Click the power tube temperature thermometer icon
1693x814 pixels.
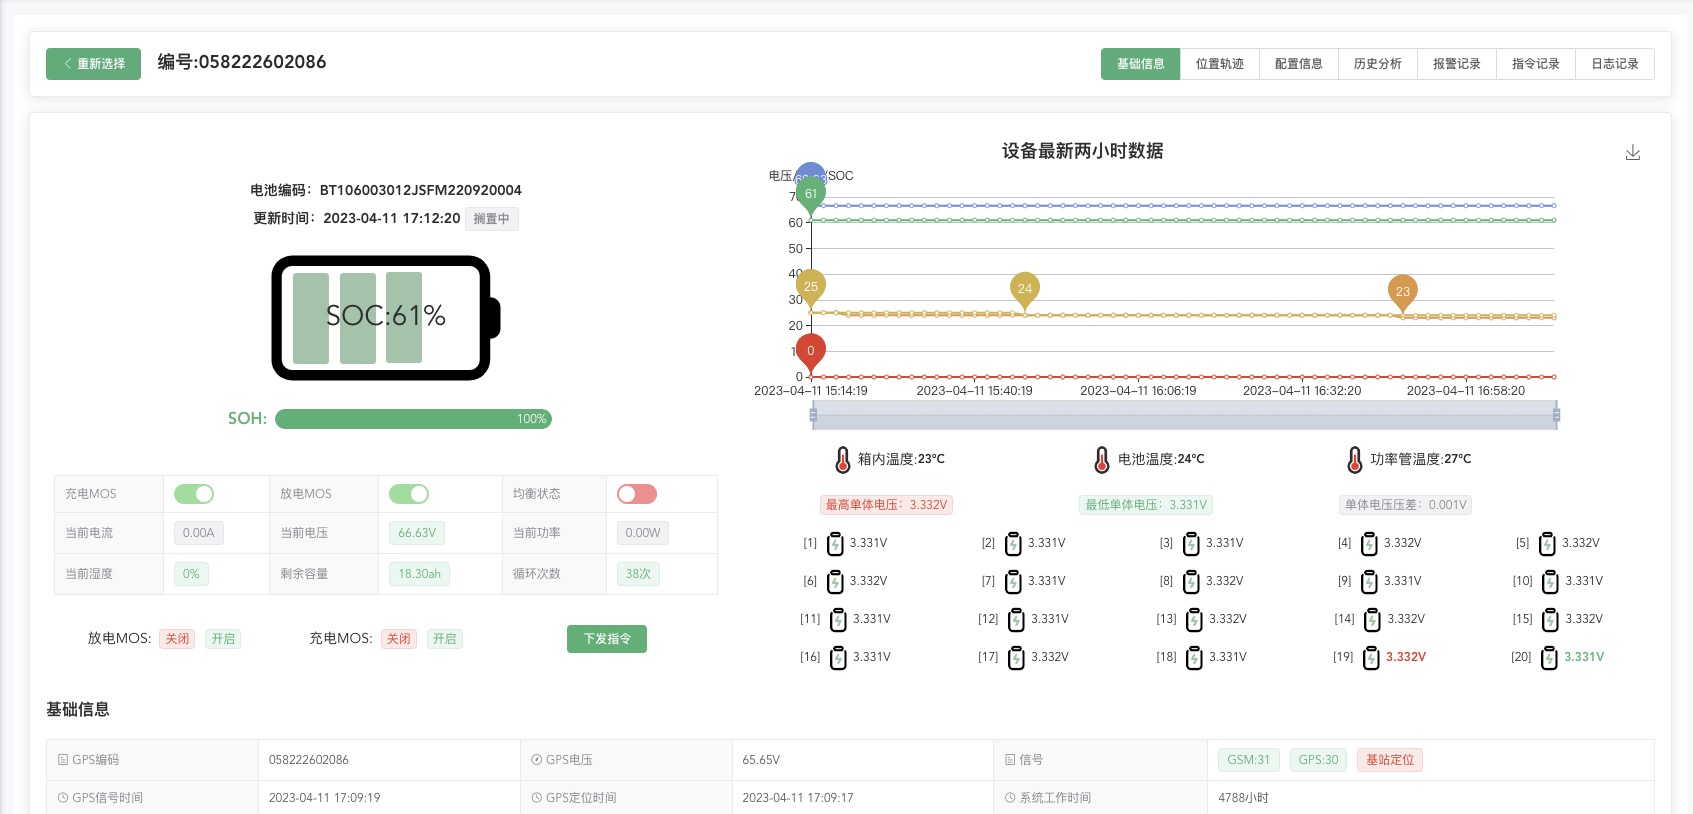[x=1355, y=460]
